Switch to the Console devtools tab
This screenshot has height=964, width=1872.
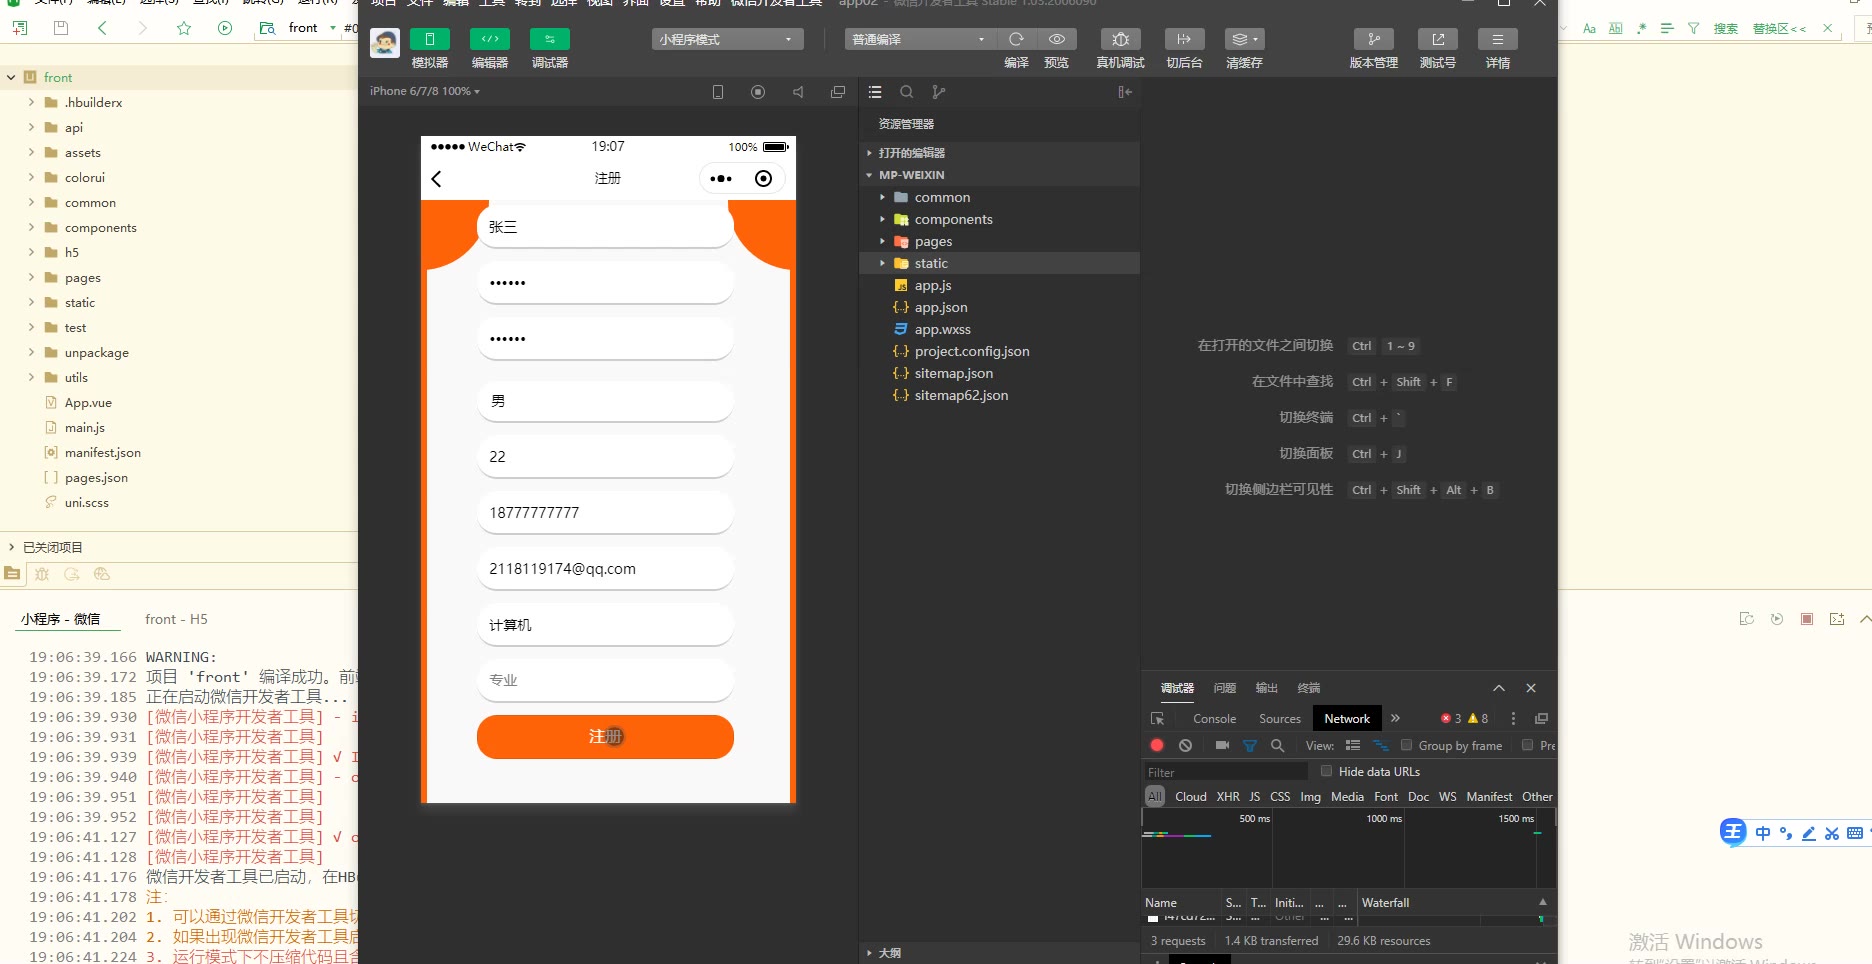coord(1214,719)
